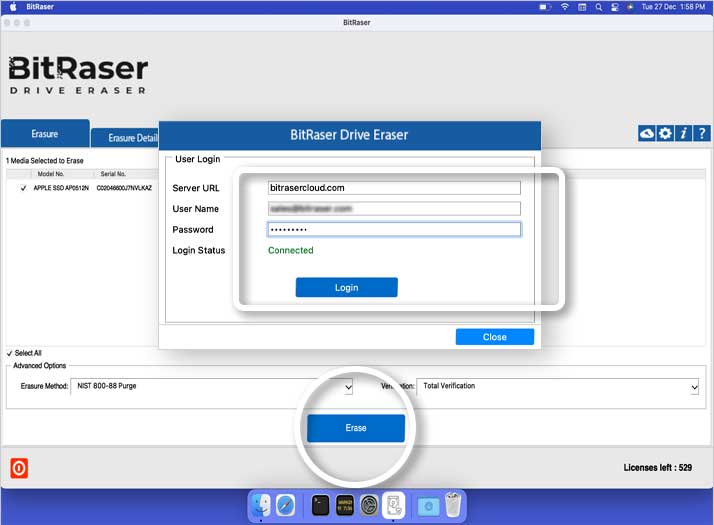The height and width of the screenshot is (525, 714).
Task: Click the Serial No. column header
Action: [113, 174]
